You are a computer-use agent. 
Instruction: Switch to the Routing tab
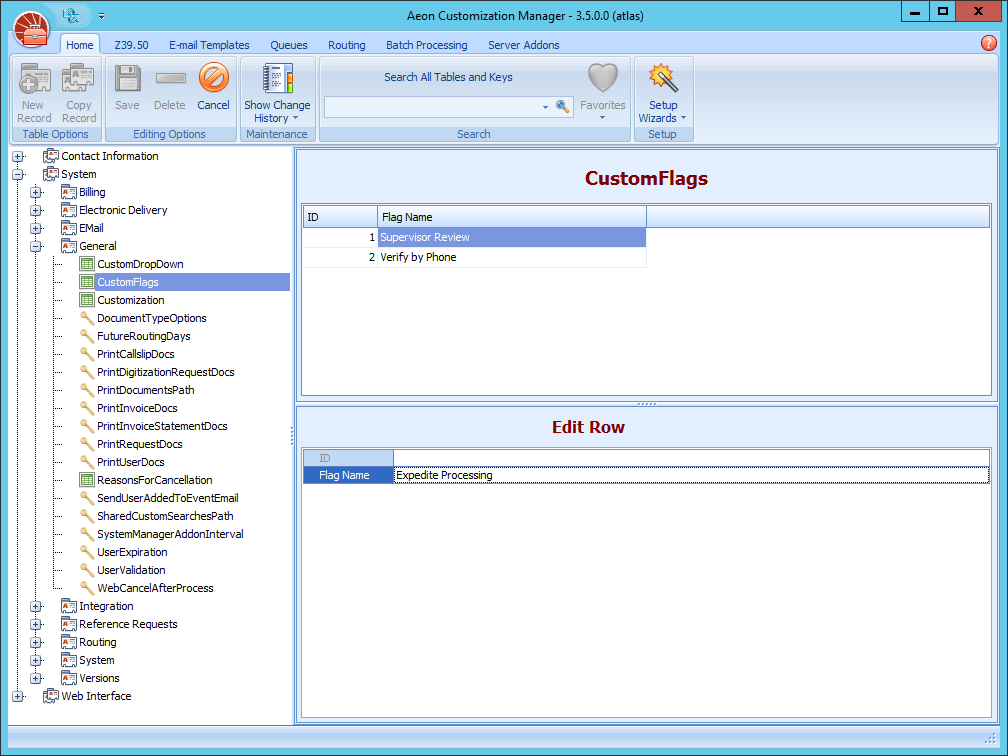[346, 45]
